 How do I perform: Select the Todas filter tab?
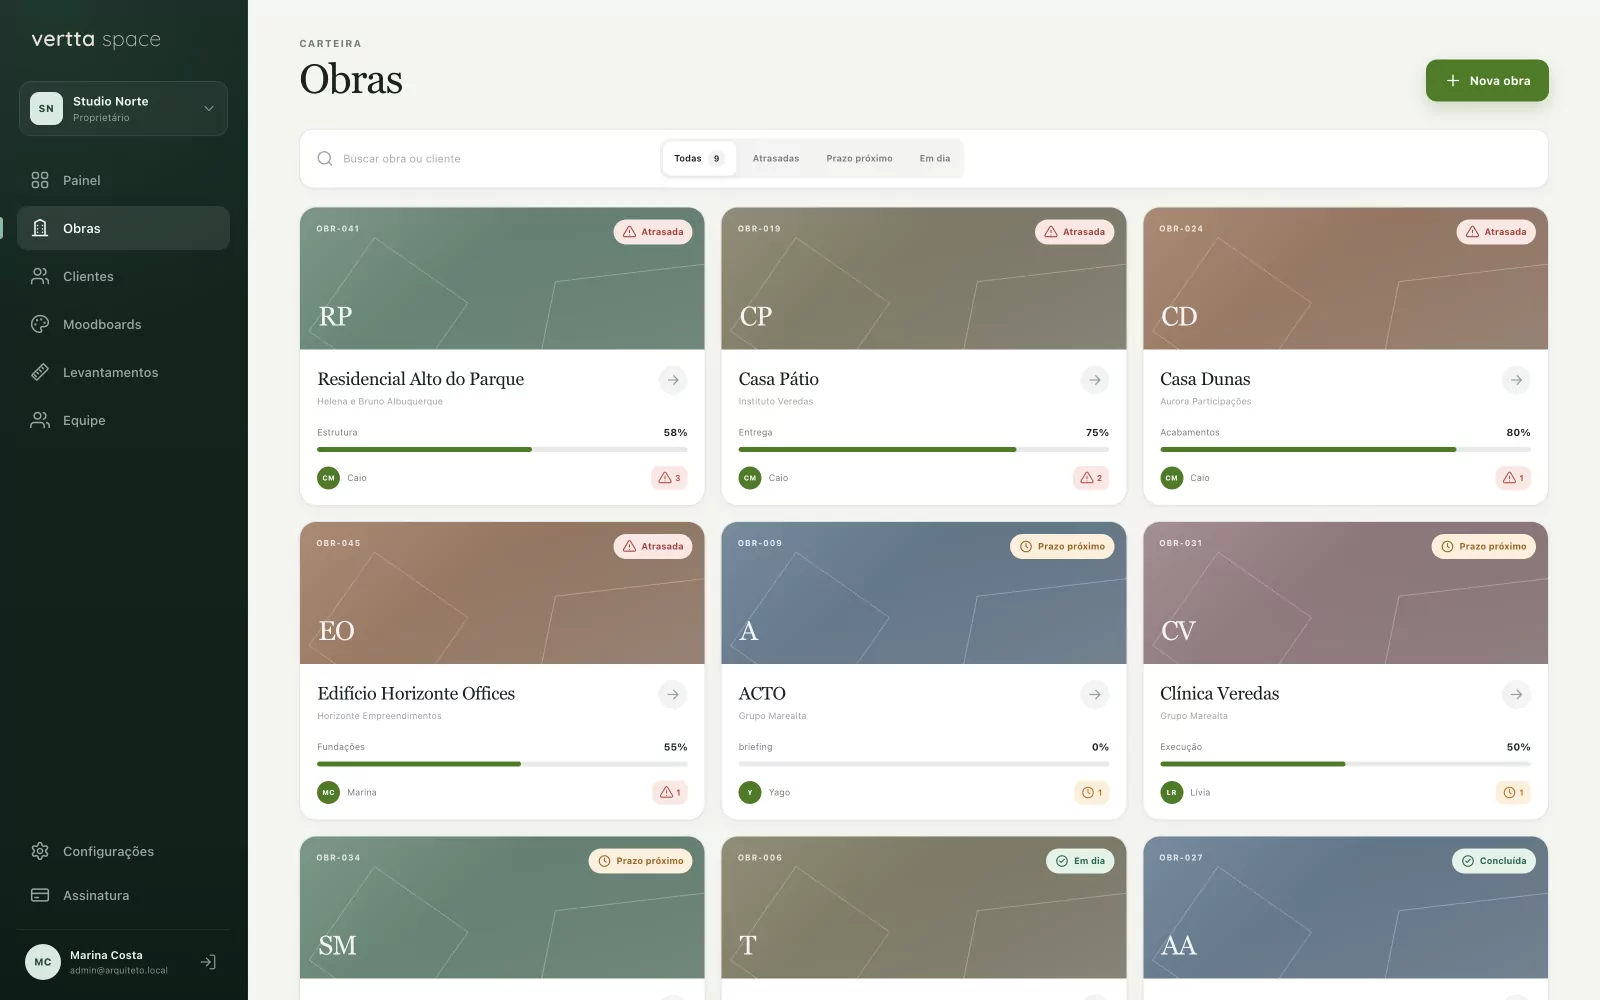(699, 158)
